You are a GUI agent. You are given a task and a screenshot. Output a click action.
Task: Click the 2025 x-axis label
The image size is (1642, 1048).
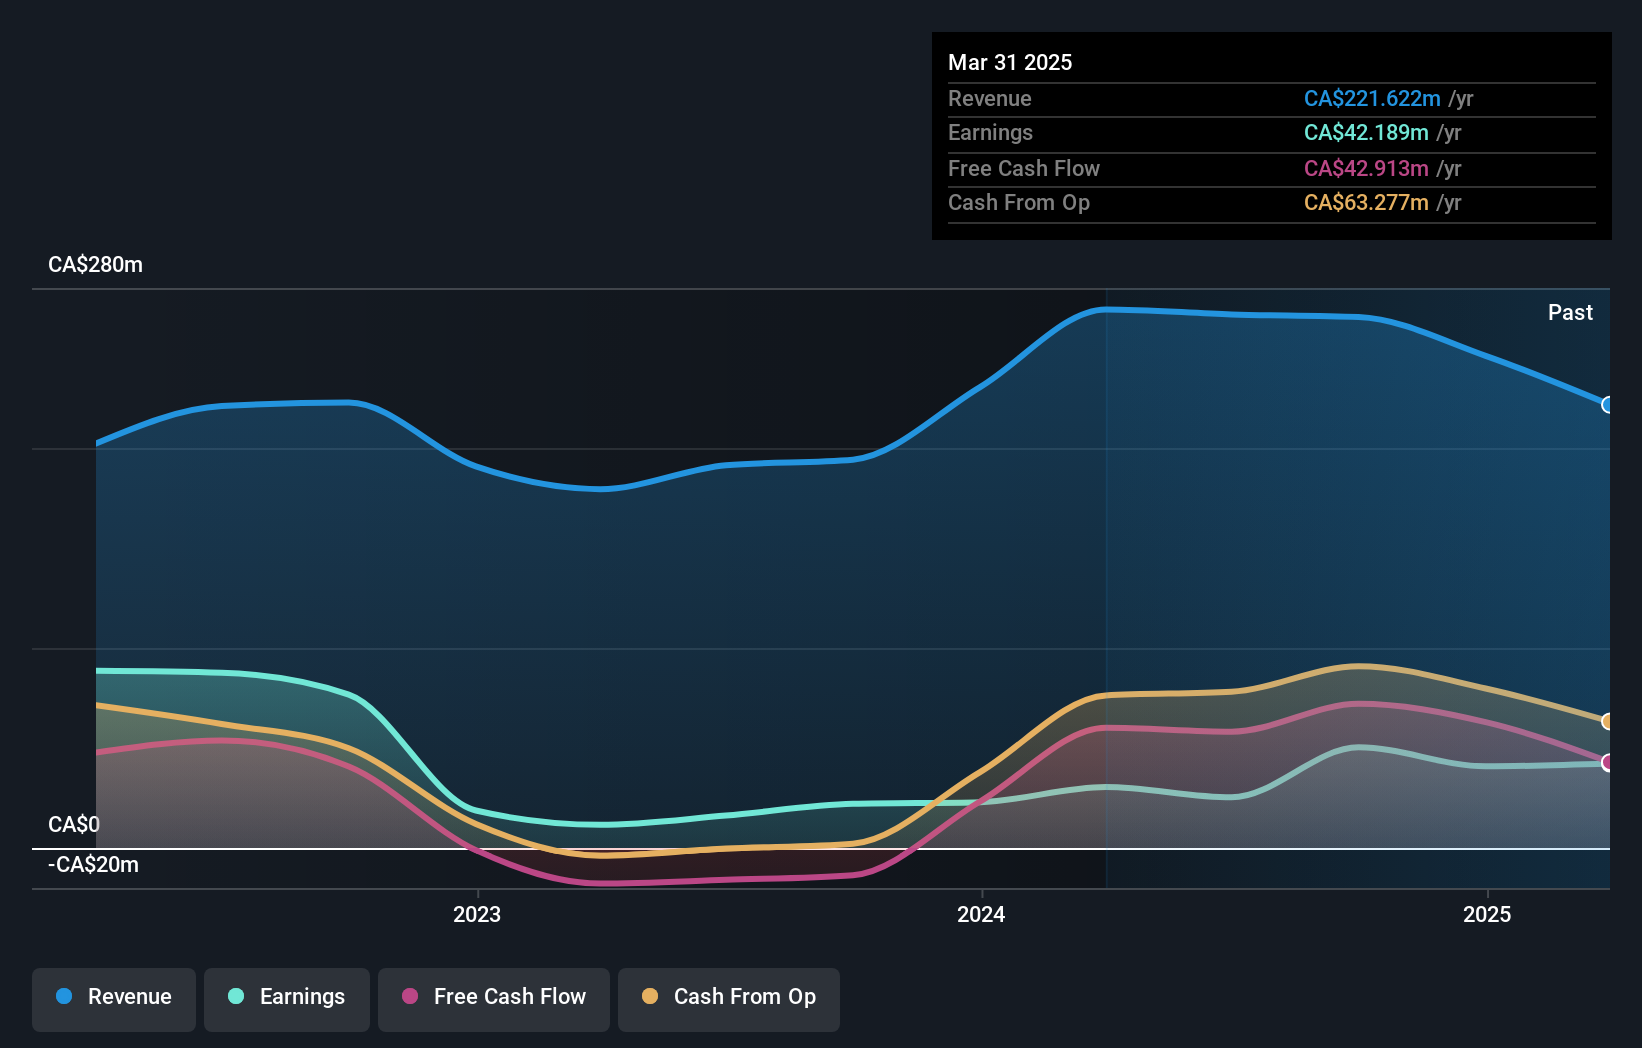(x=1487, y=914)
